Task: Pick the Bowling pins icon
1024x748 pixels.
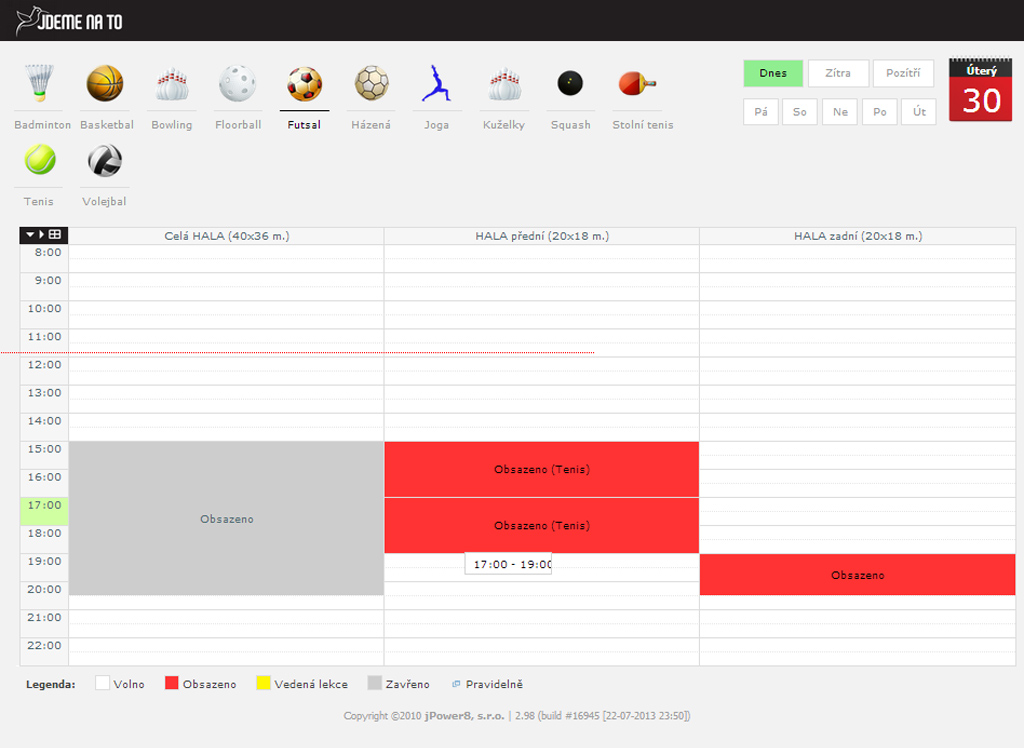Action: pyautogui.click(x=171, y=84)
